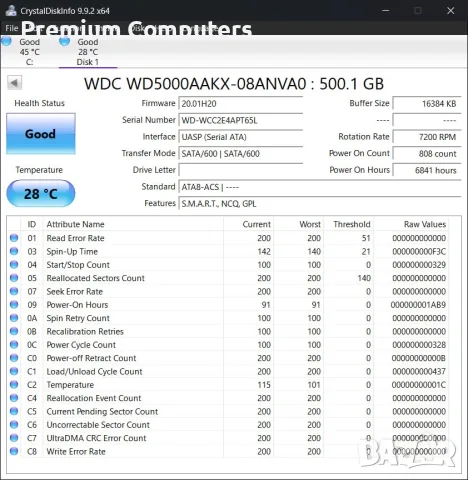
Task: Click the current value 115 for Temperature
Action: [264, 385]
